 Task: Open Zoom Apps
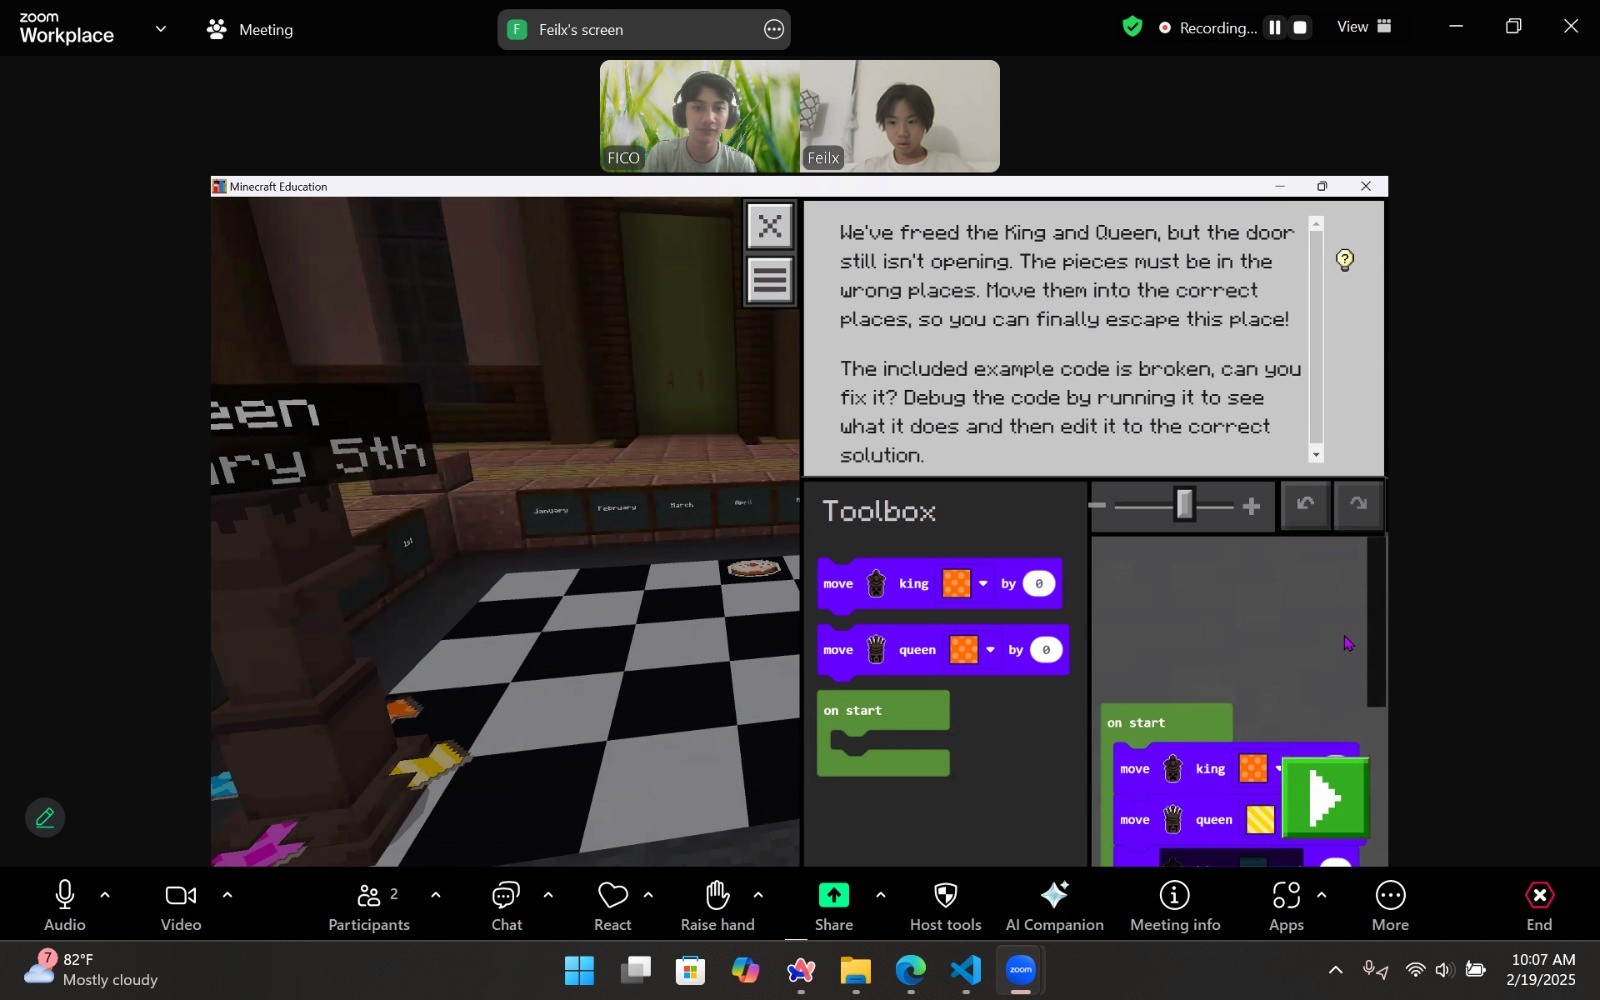1287,906
